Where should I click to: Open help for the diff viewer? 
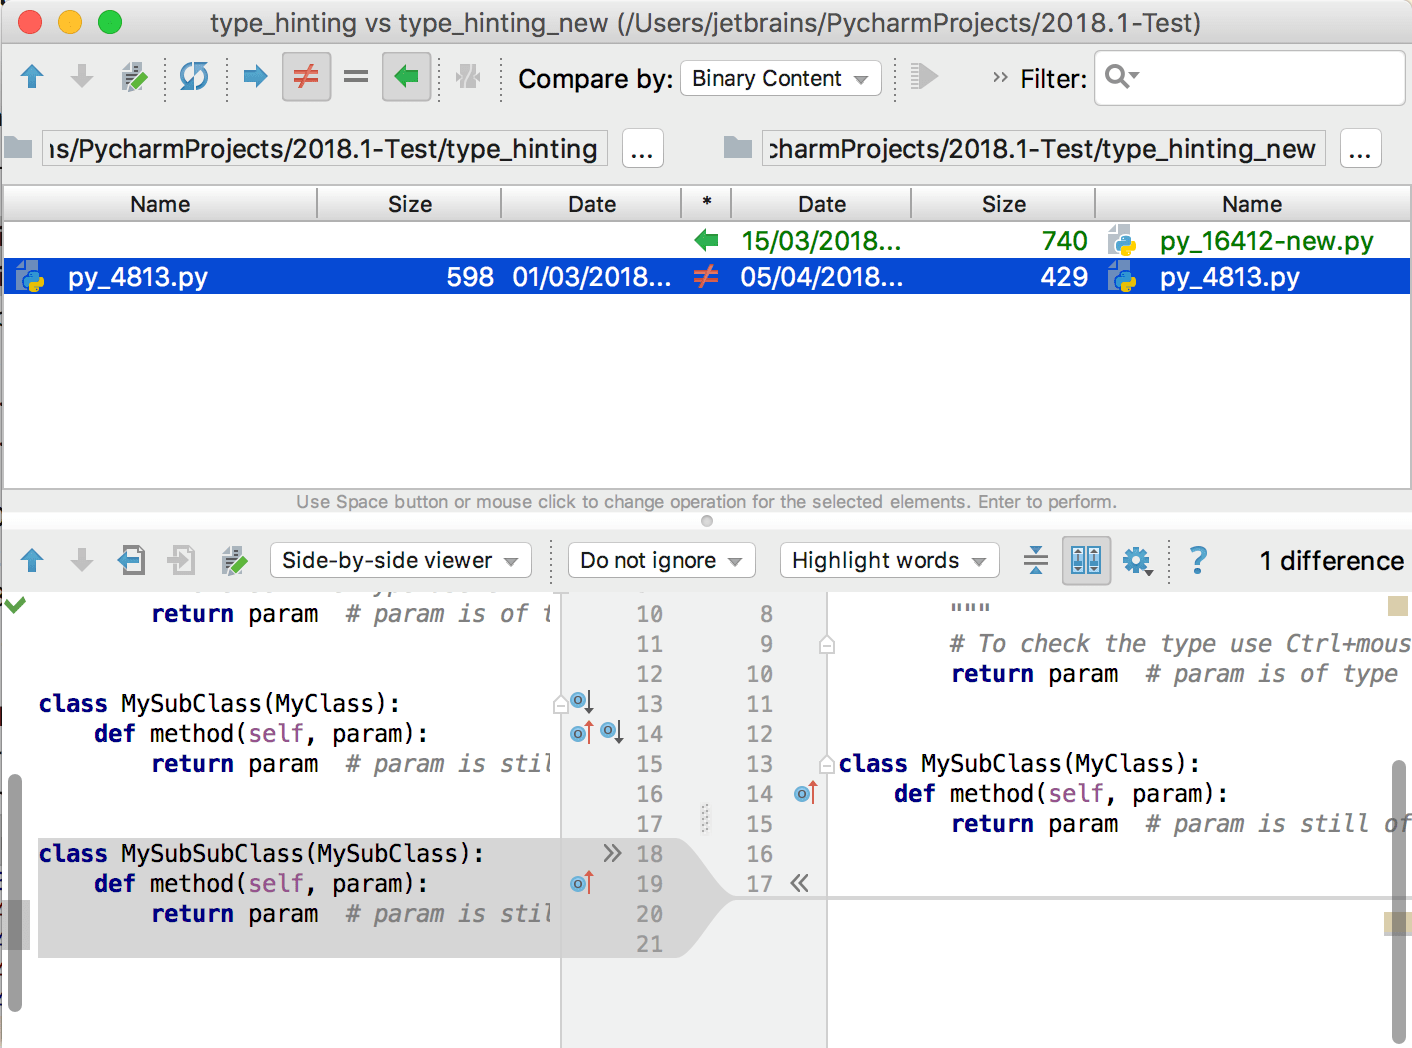1198,560
